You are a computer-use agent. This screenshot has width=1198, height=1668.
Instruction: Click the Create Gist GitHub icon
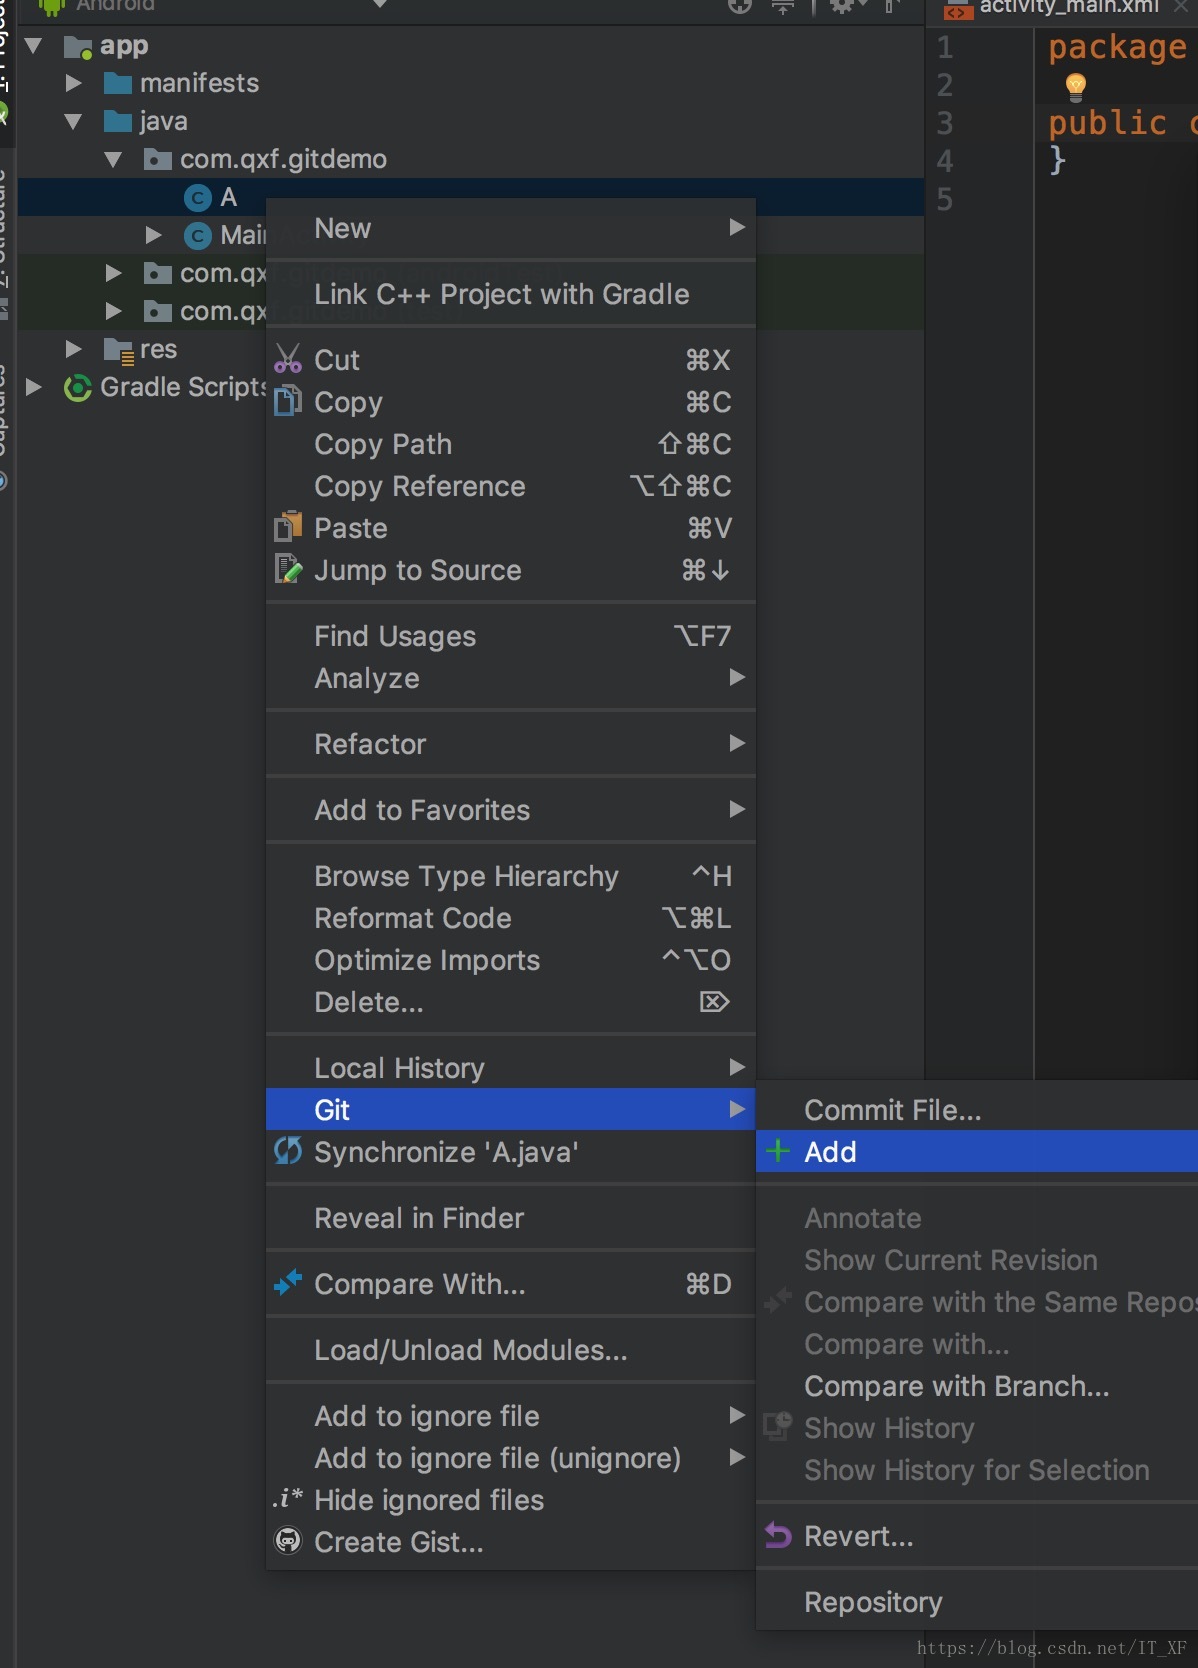click(x=288, y=1541)
